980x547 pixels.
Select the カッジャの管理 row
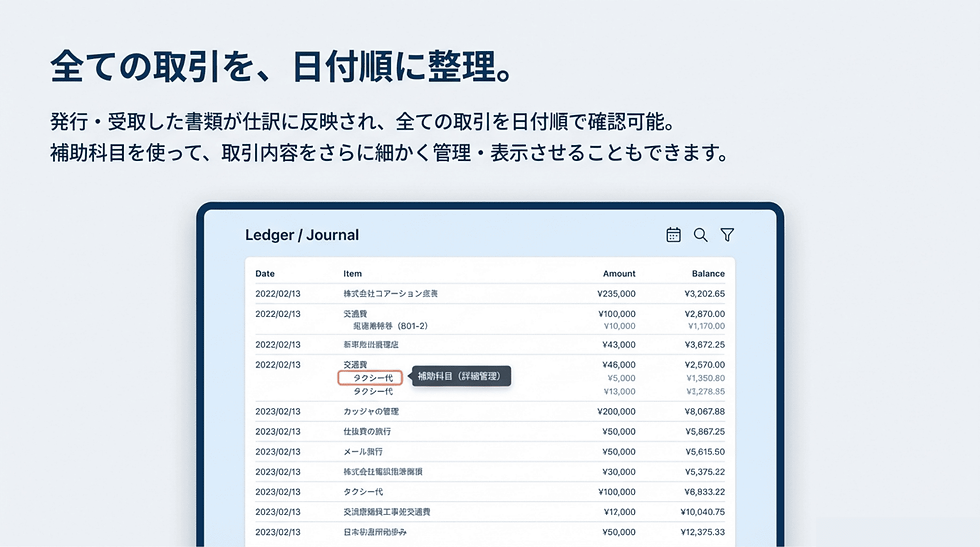[490, 411]
